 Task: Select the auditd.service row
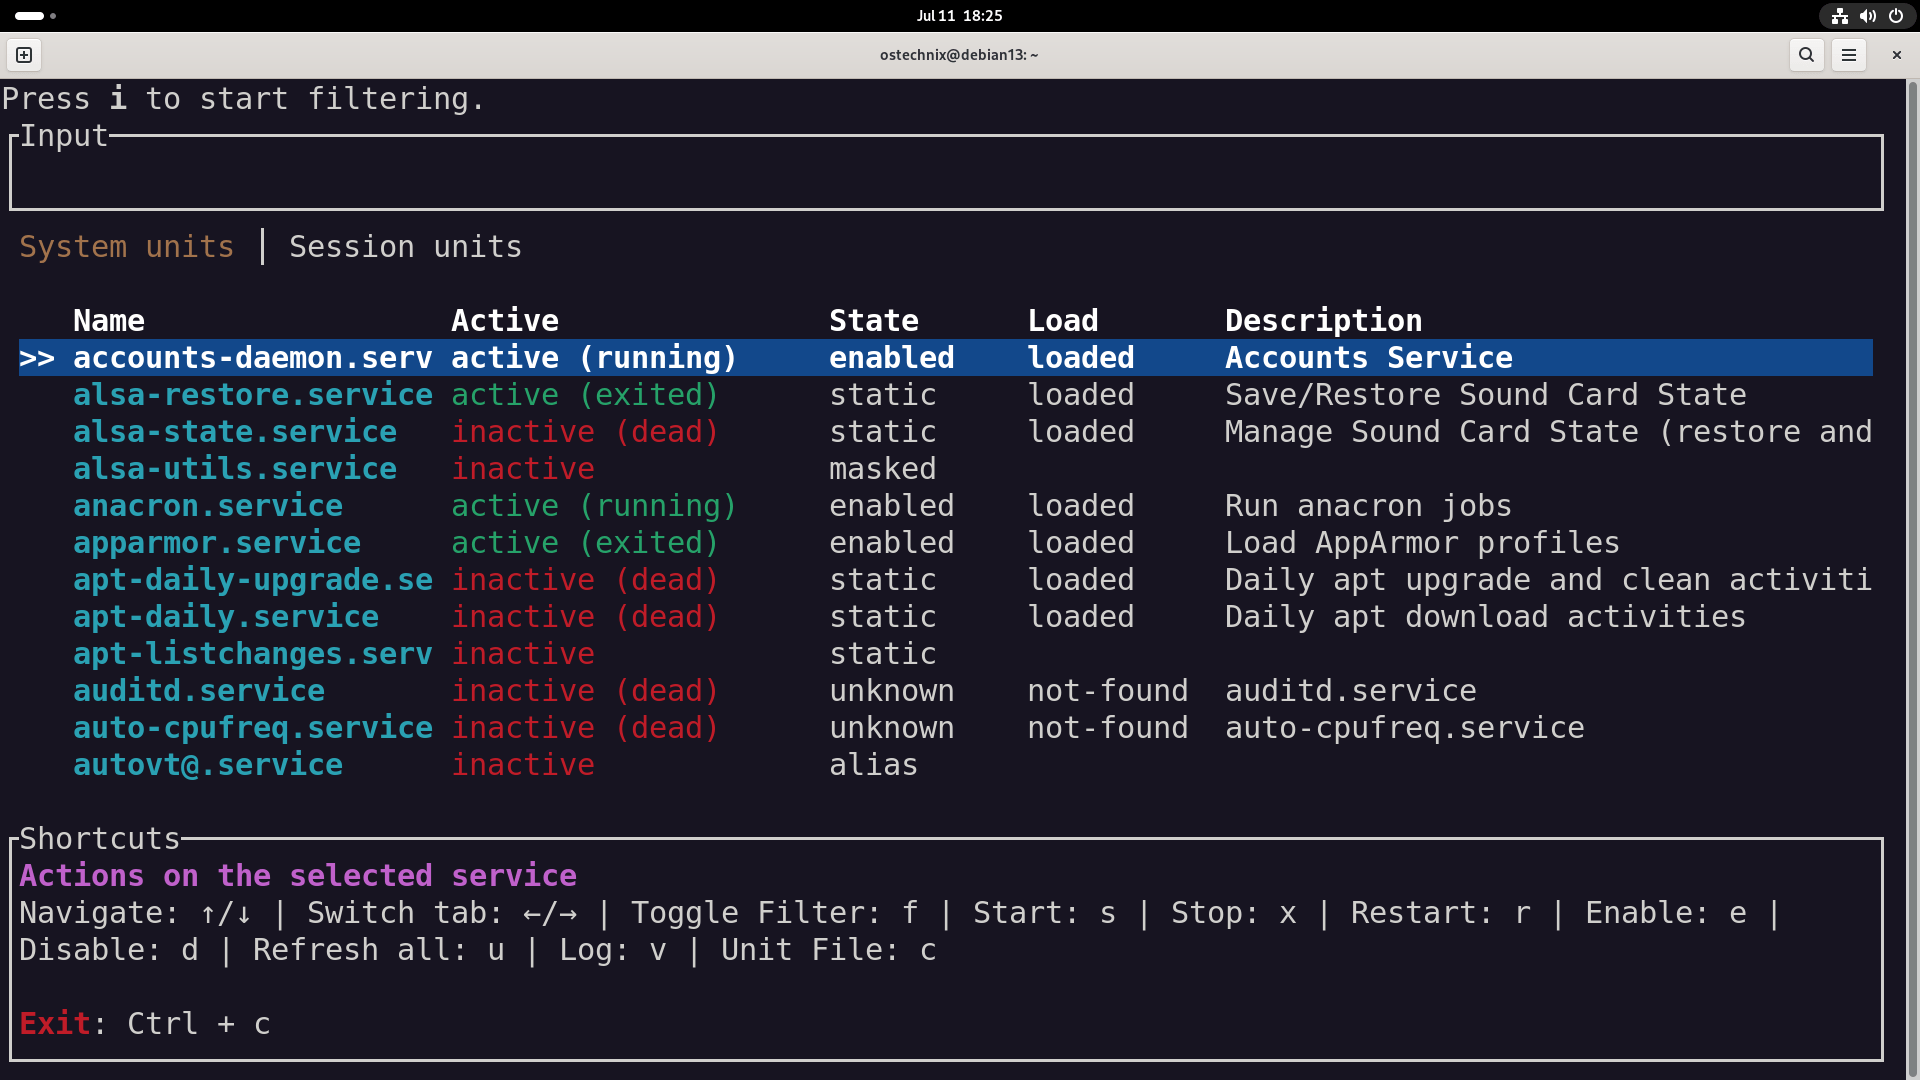tap(198, 690)
